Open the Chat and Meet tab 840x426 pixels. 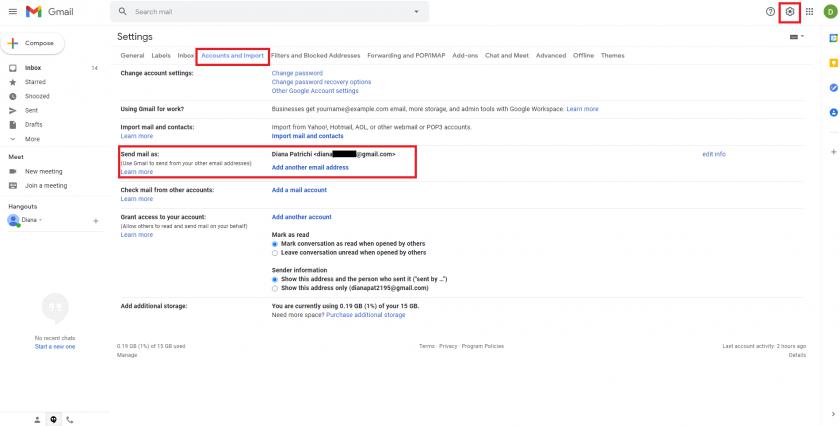pos(507,56)
